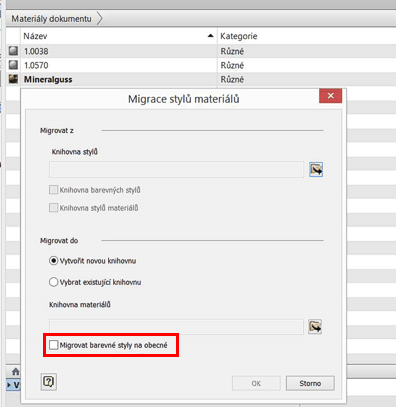The width and height of the screenshot is (396, 407).
Task: Toggle Knihovna barevných stylů checkbox
Action: click(x=53, y=190)
